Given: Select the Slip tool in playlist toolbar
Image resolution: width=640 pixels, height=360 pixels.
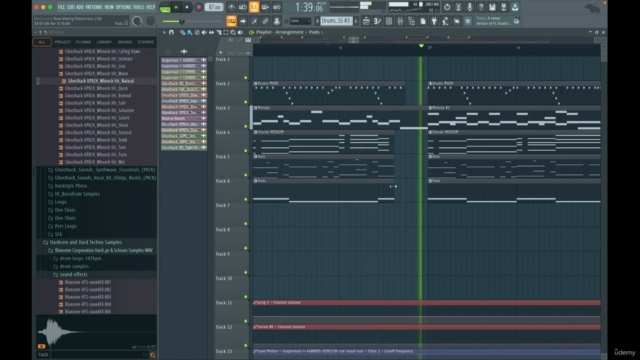Looking at the screenshot, I should (x=211, y=32).
